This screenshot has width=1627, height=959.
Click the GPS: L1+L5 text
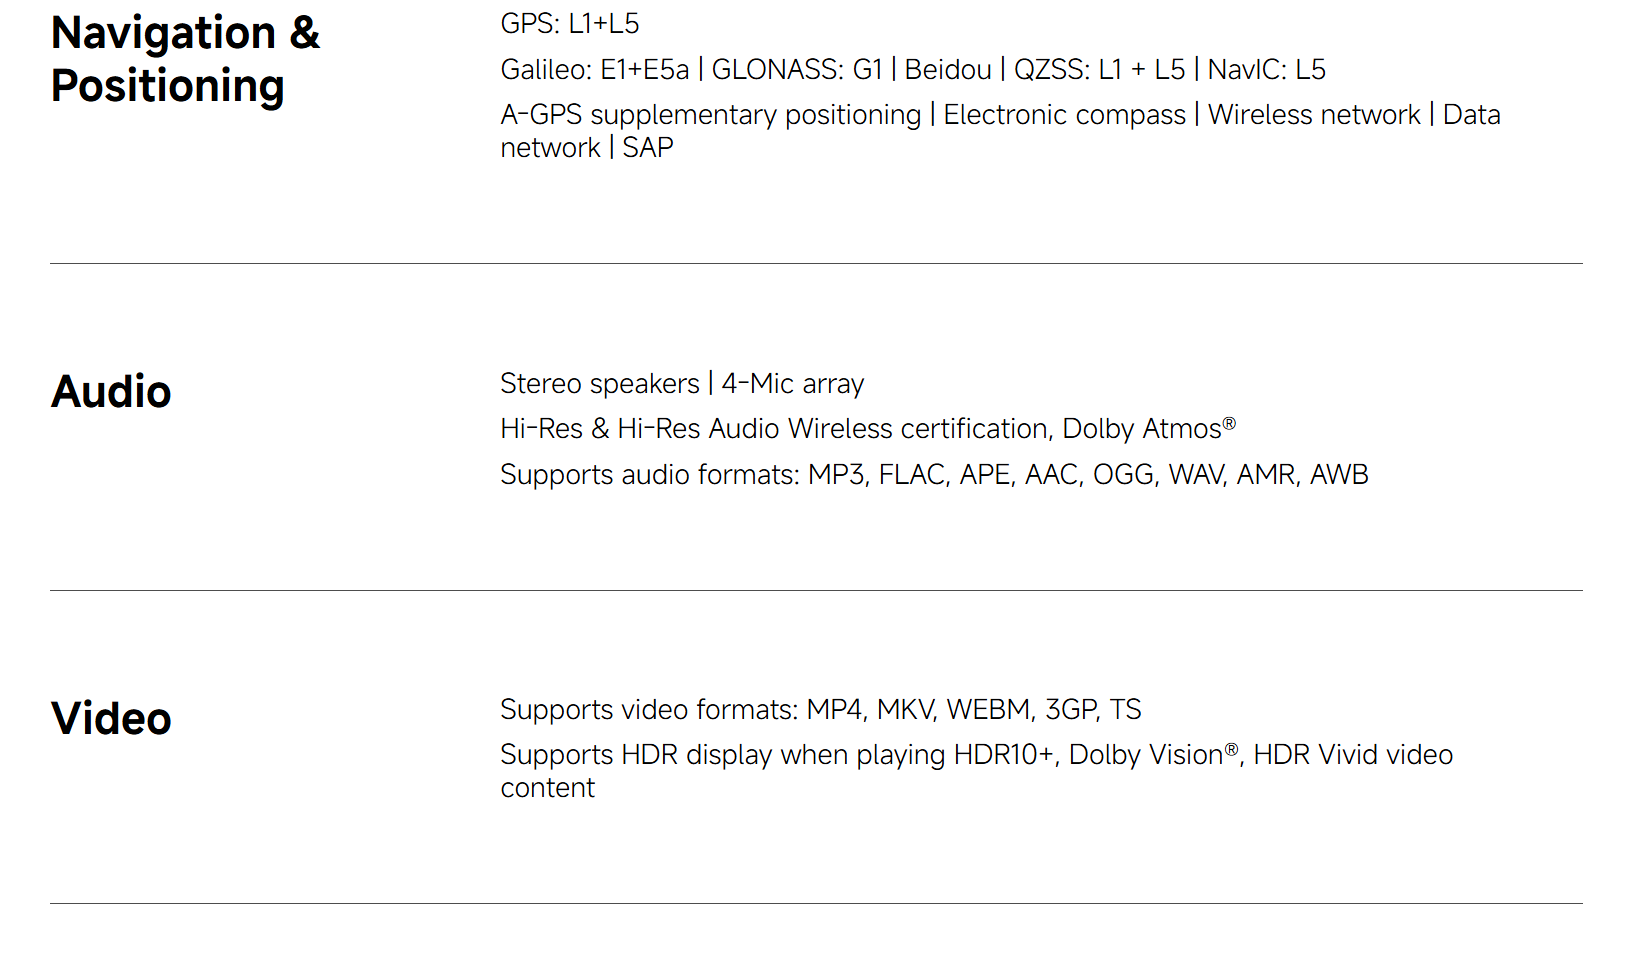pyautogui.click(x=569, y=24)
